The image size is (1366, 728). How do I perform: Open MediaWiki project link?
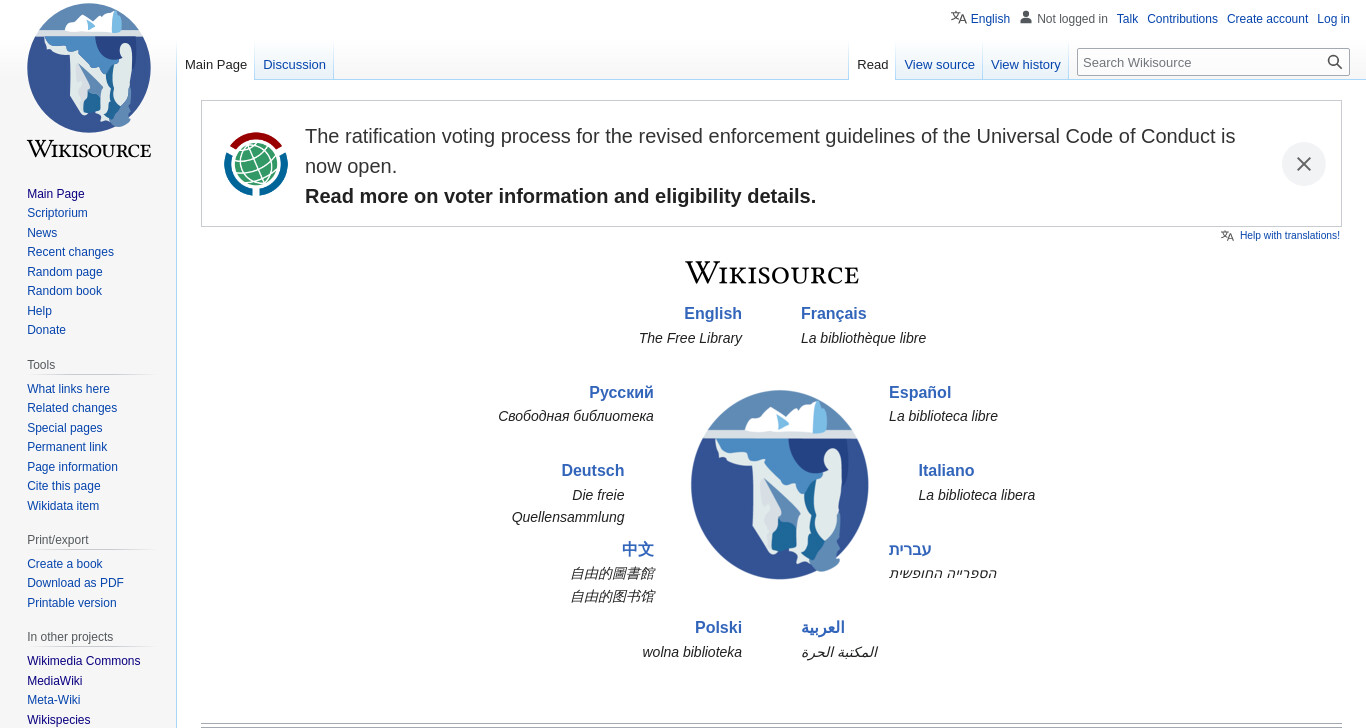55,681
